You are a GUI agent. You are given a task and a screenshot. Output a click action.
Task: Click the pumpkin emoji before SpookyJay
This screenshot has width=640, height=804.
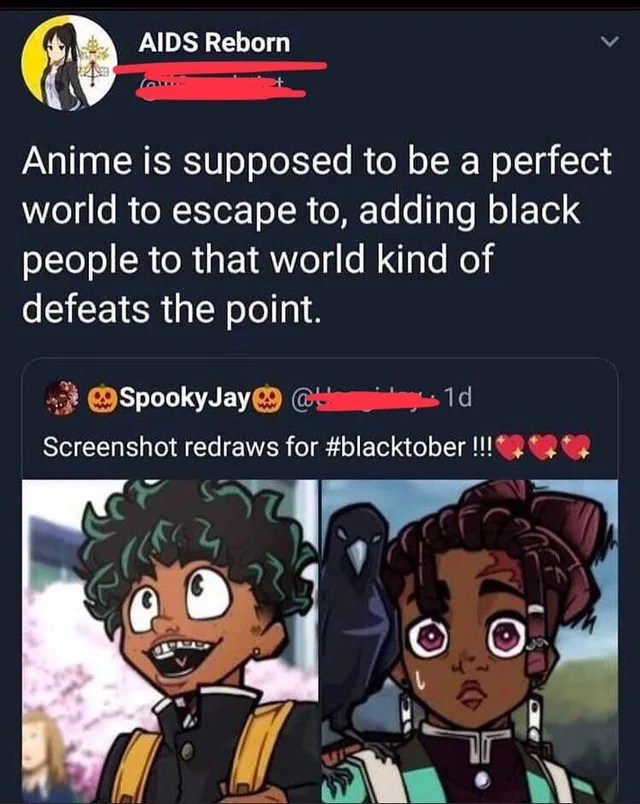click(103, 398)
